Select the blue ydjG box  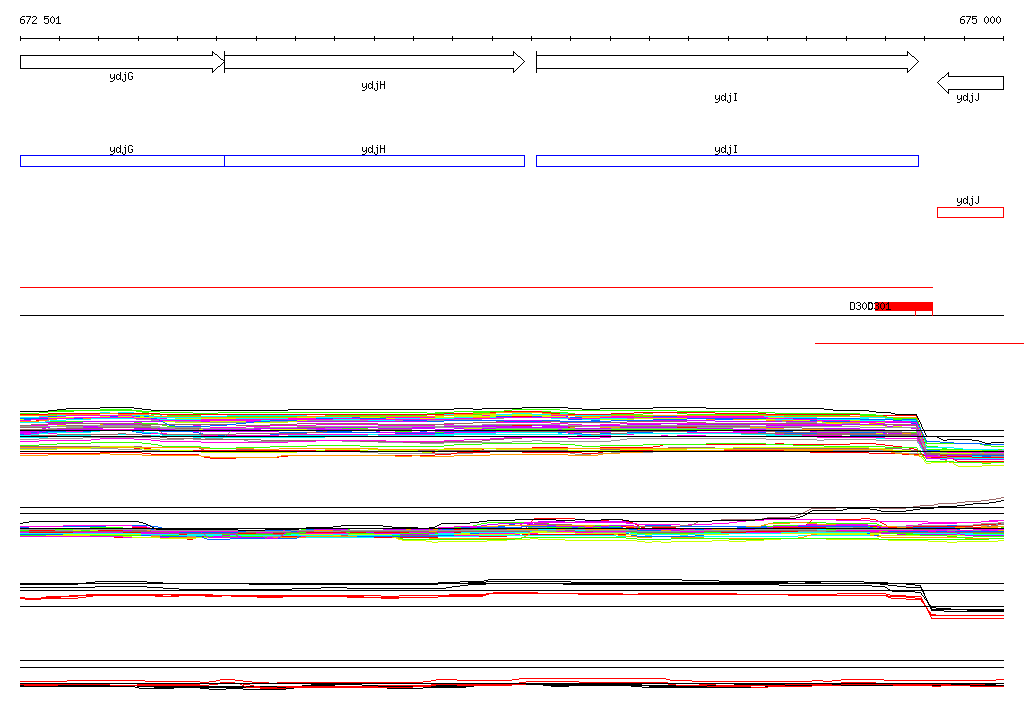(x=122, y=161)
